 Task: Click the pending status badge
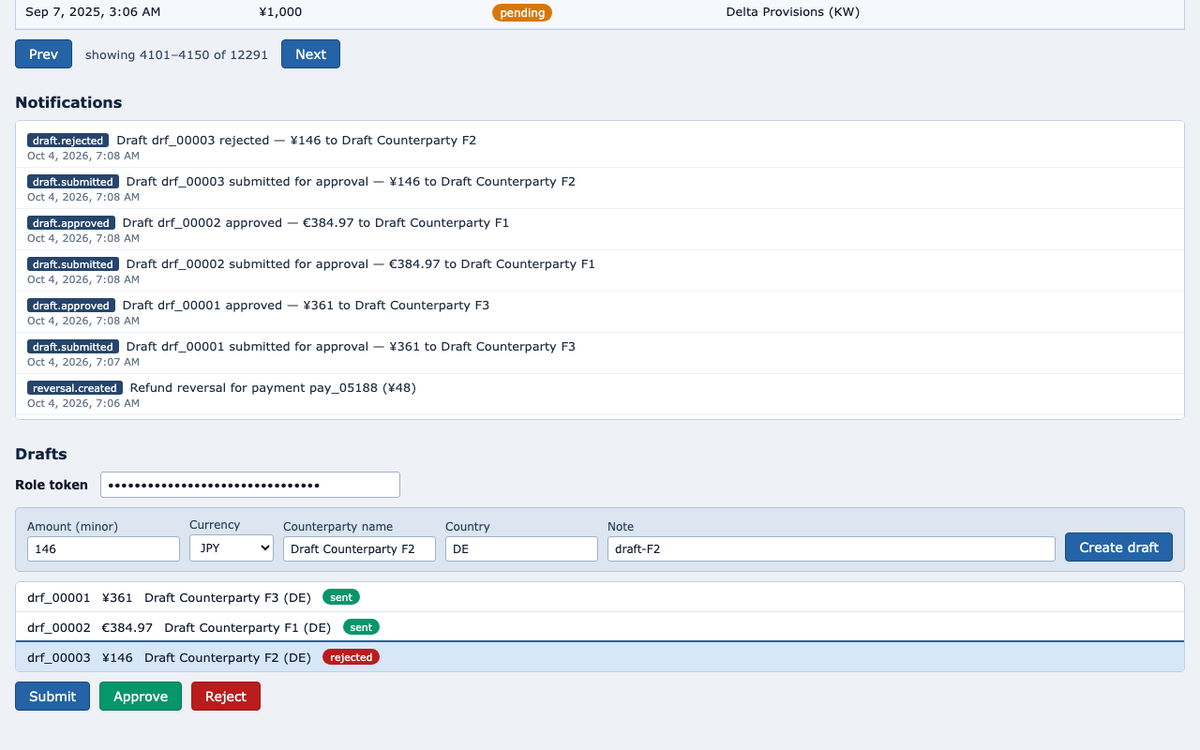click(x=522, y=13)
